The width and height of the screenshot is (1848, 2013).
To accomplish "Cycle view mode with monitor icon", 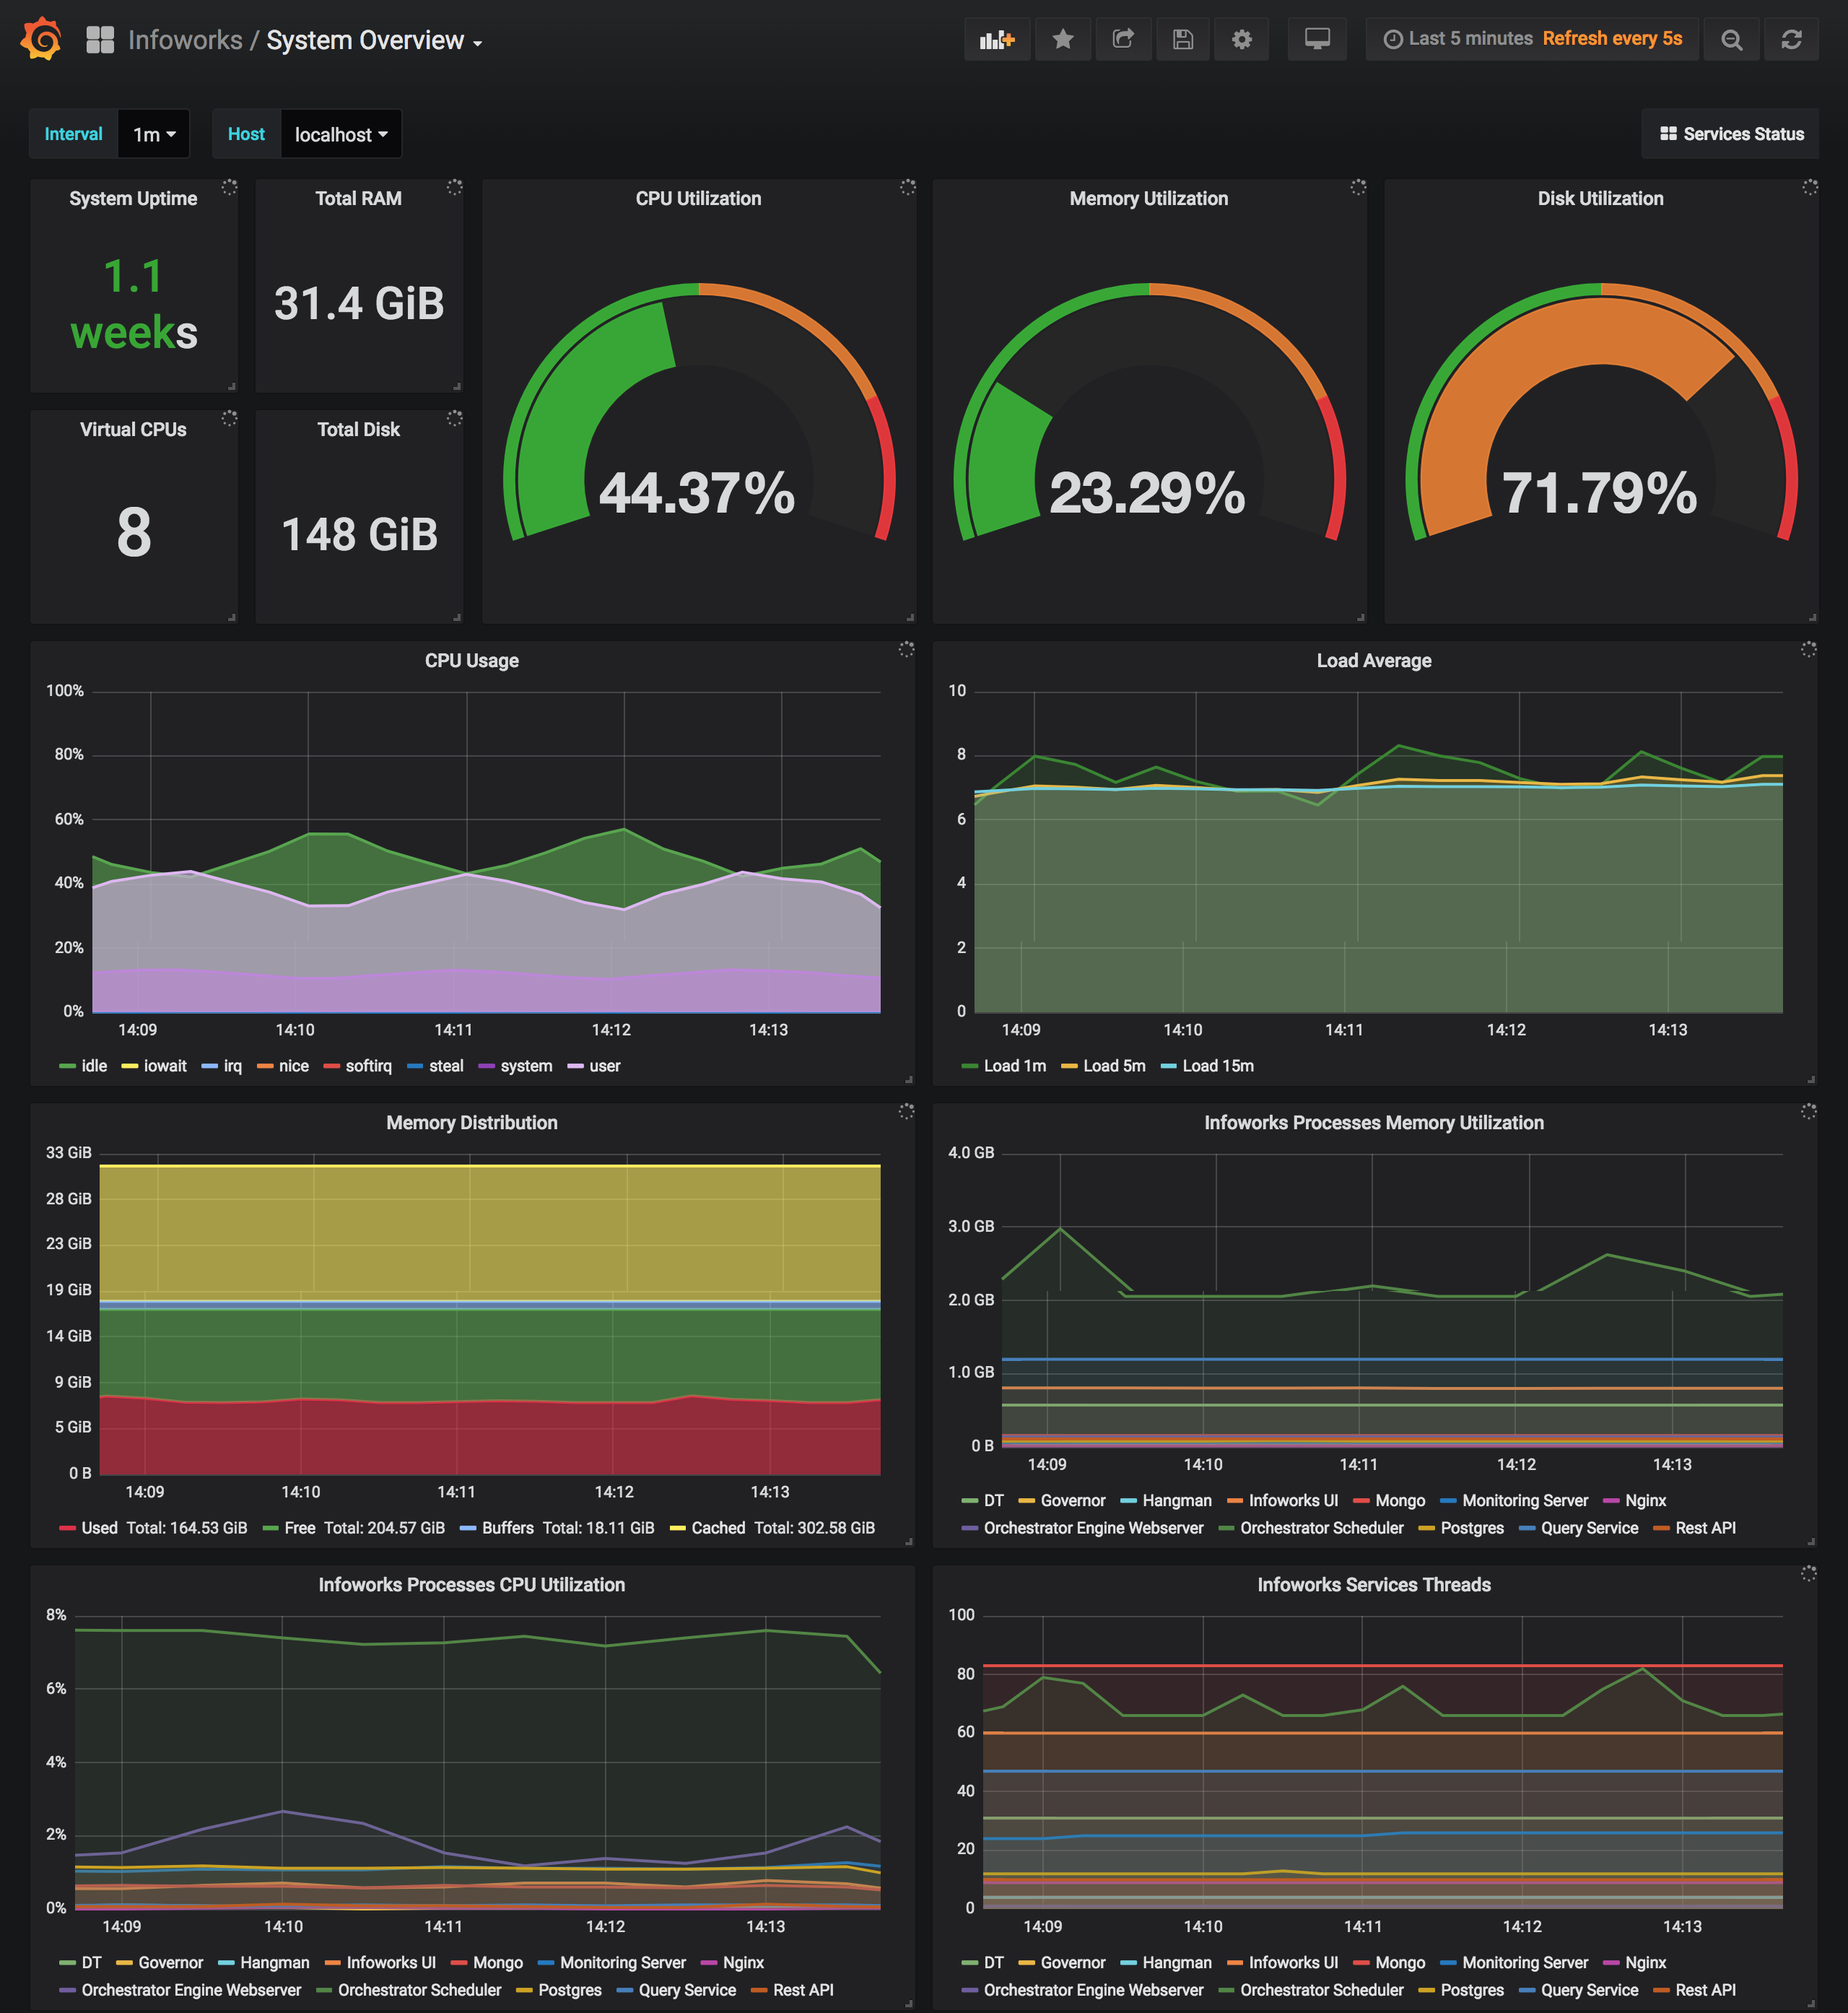I will tap(1317, 40).
